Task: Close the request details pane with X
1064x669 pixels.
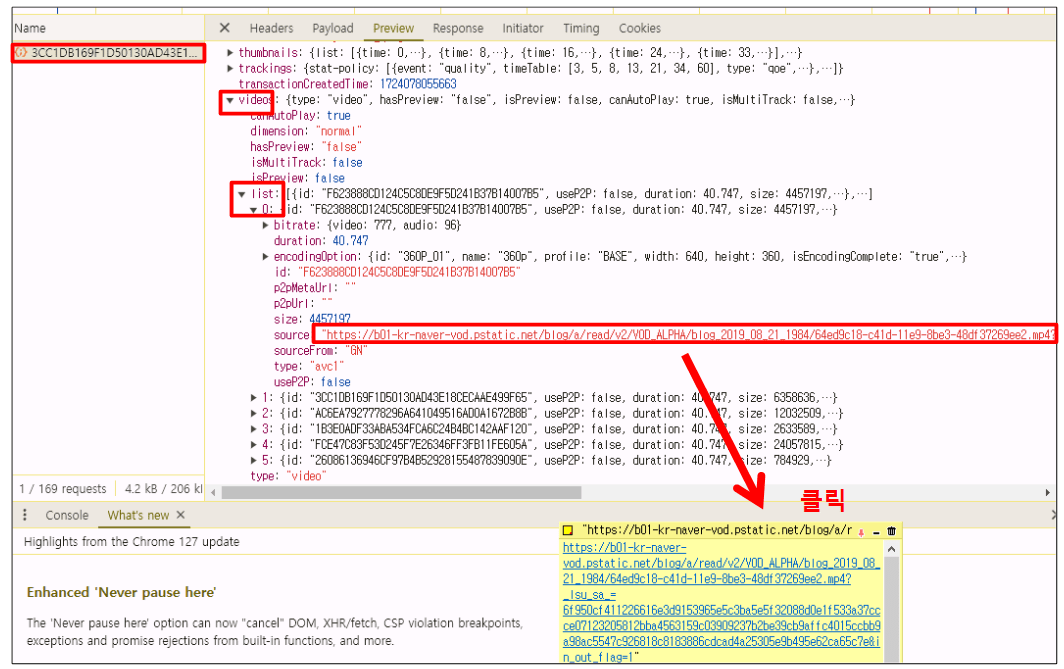Action: (x=225, y=28)
